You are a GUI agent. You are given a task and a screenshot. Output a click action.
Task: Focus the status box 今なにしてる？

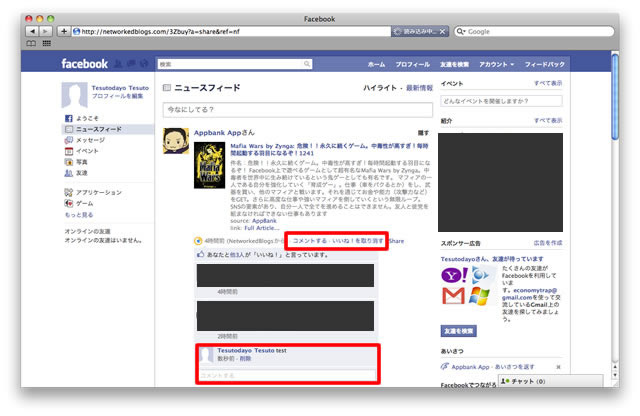[x=298, y=109]
